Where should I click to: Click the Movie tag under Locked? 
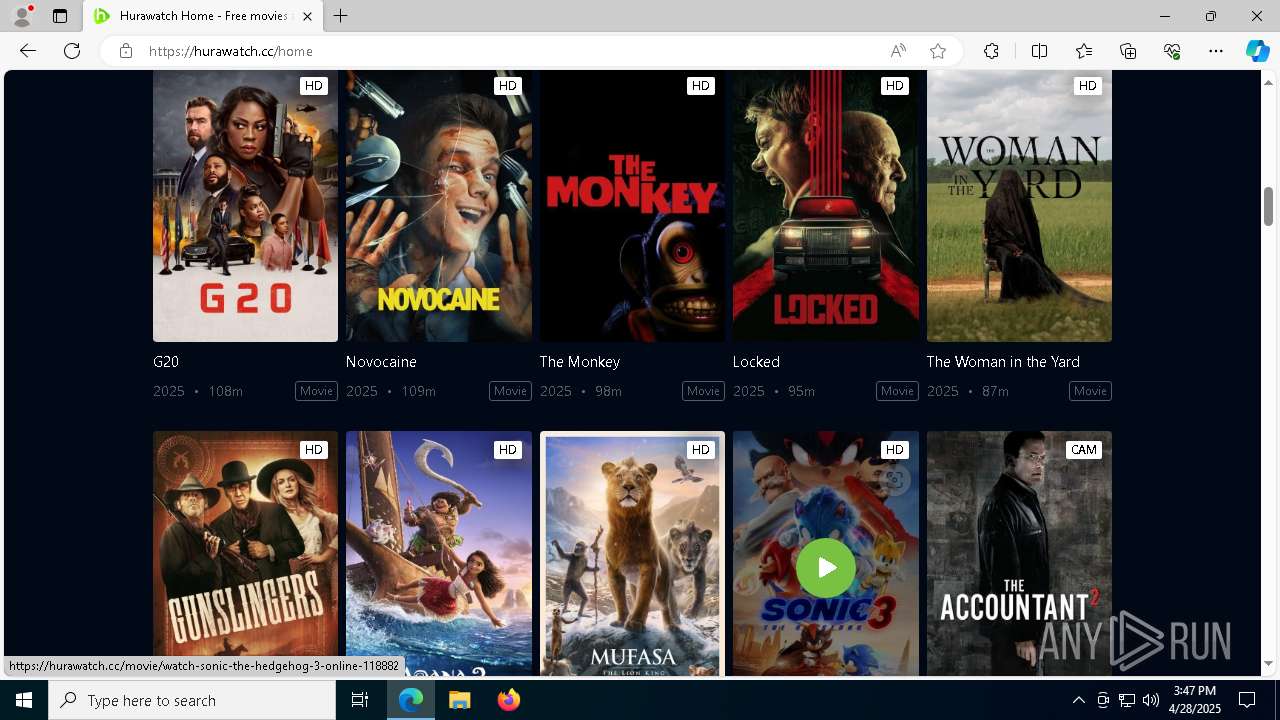pyautogui.click(x=897, y=391)
